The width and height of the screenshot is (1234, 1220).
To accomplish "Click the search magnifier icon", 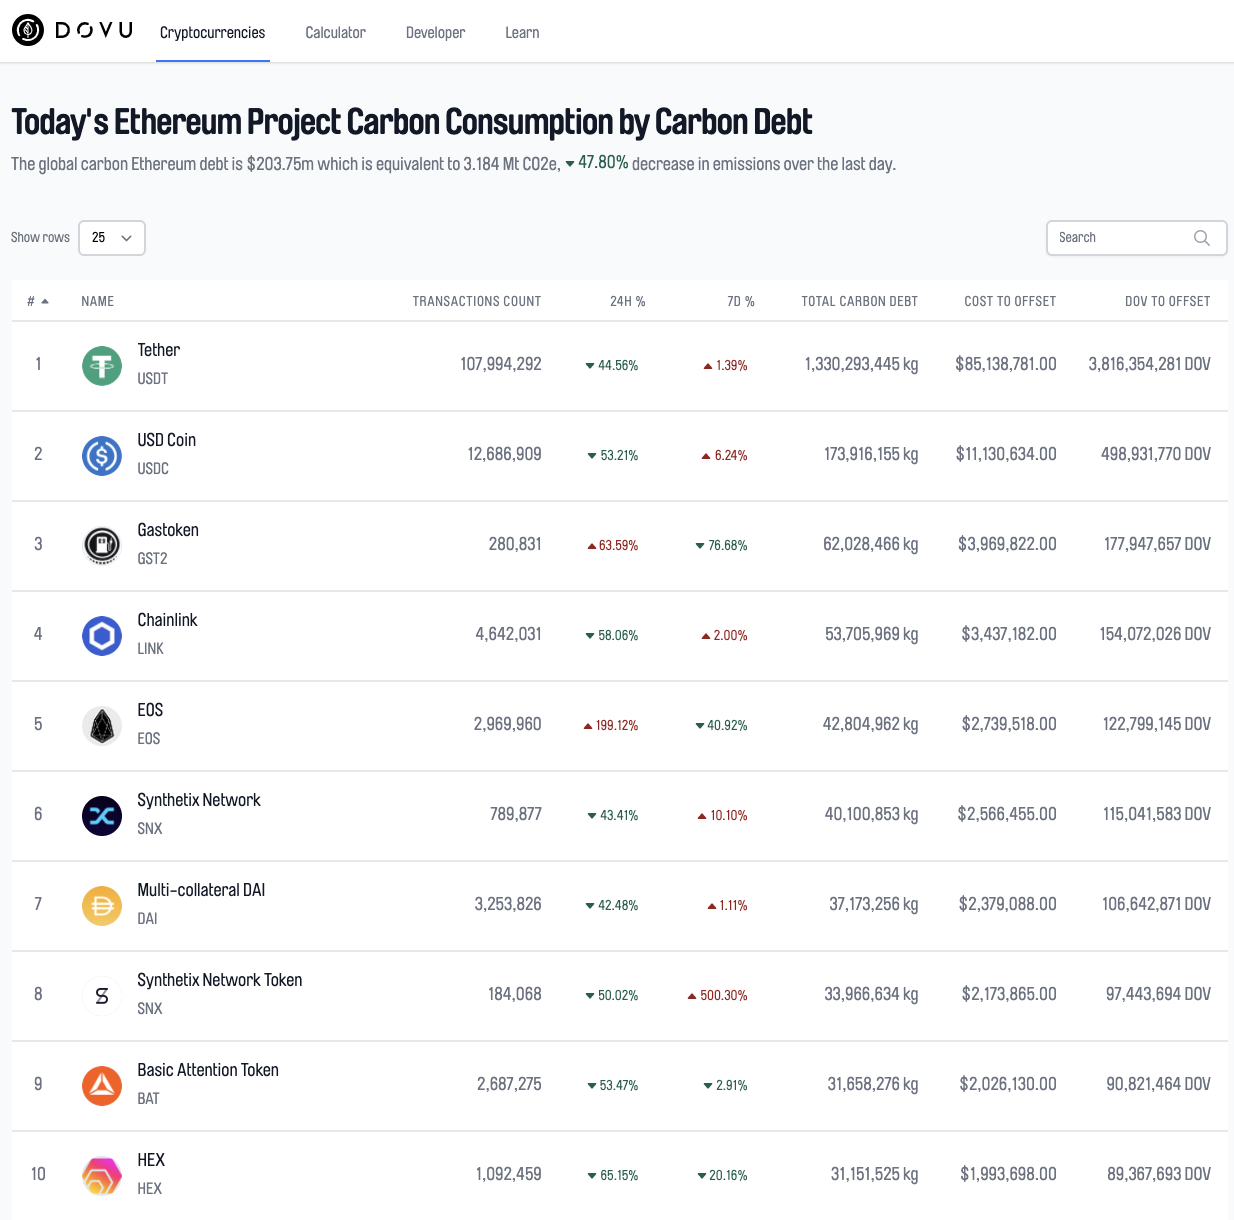I will (x=1201, y=238).
